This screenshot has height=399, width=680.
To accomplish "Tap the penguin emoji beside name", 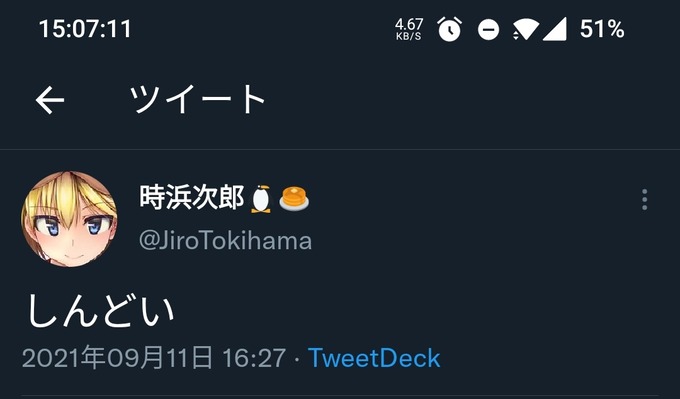I will pos(261,199).
